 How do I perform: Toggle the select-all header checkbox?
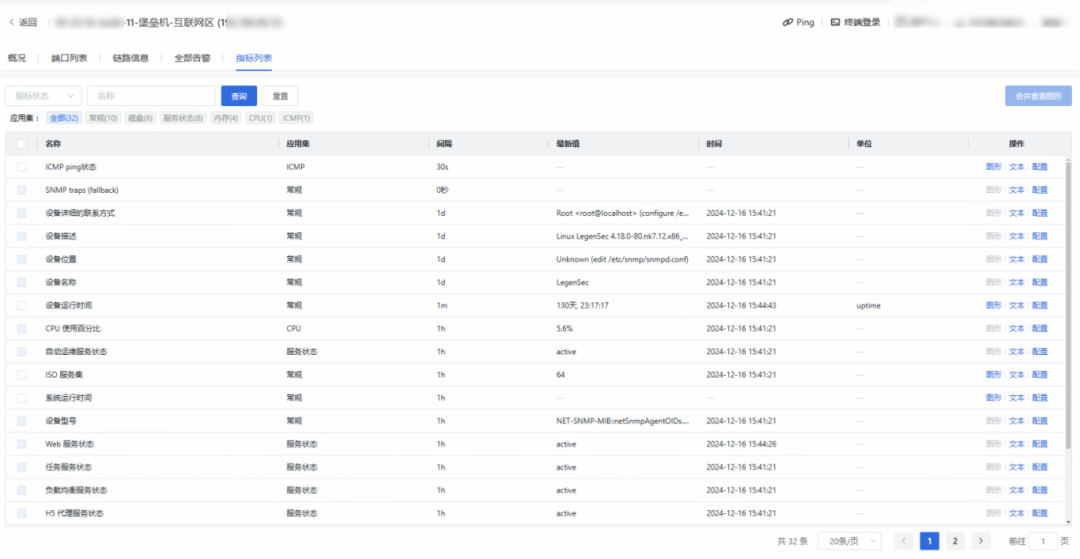click(x=22, y=144)
